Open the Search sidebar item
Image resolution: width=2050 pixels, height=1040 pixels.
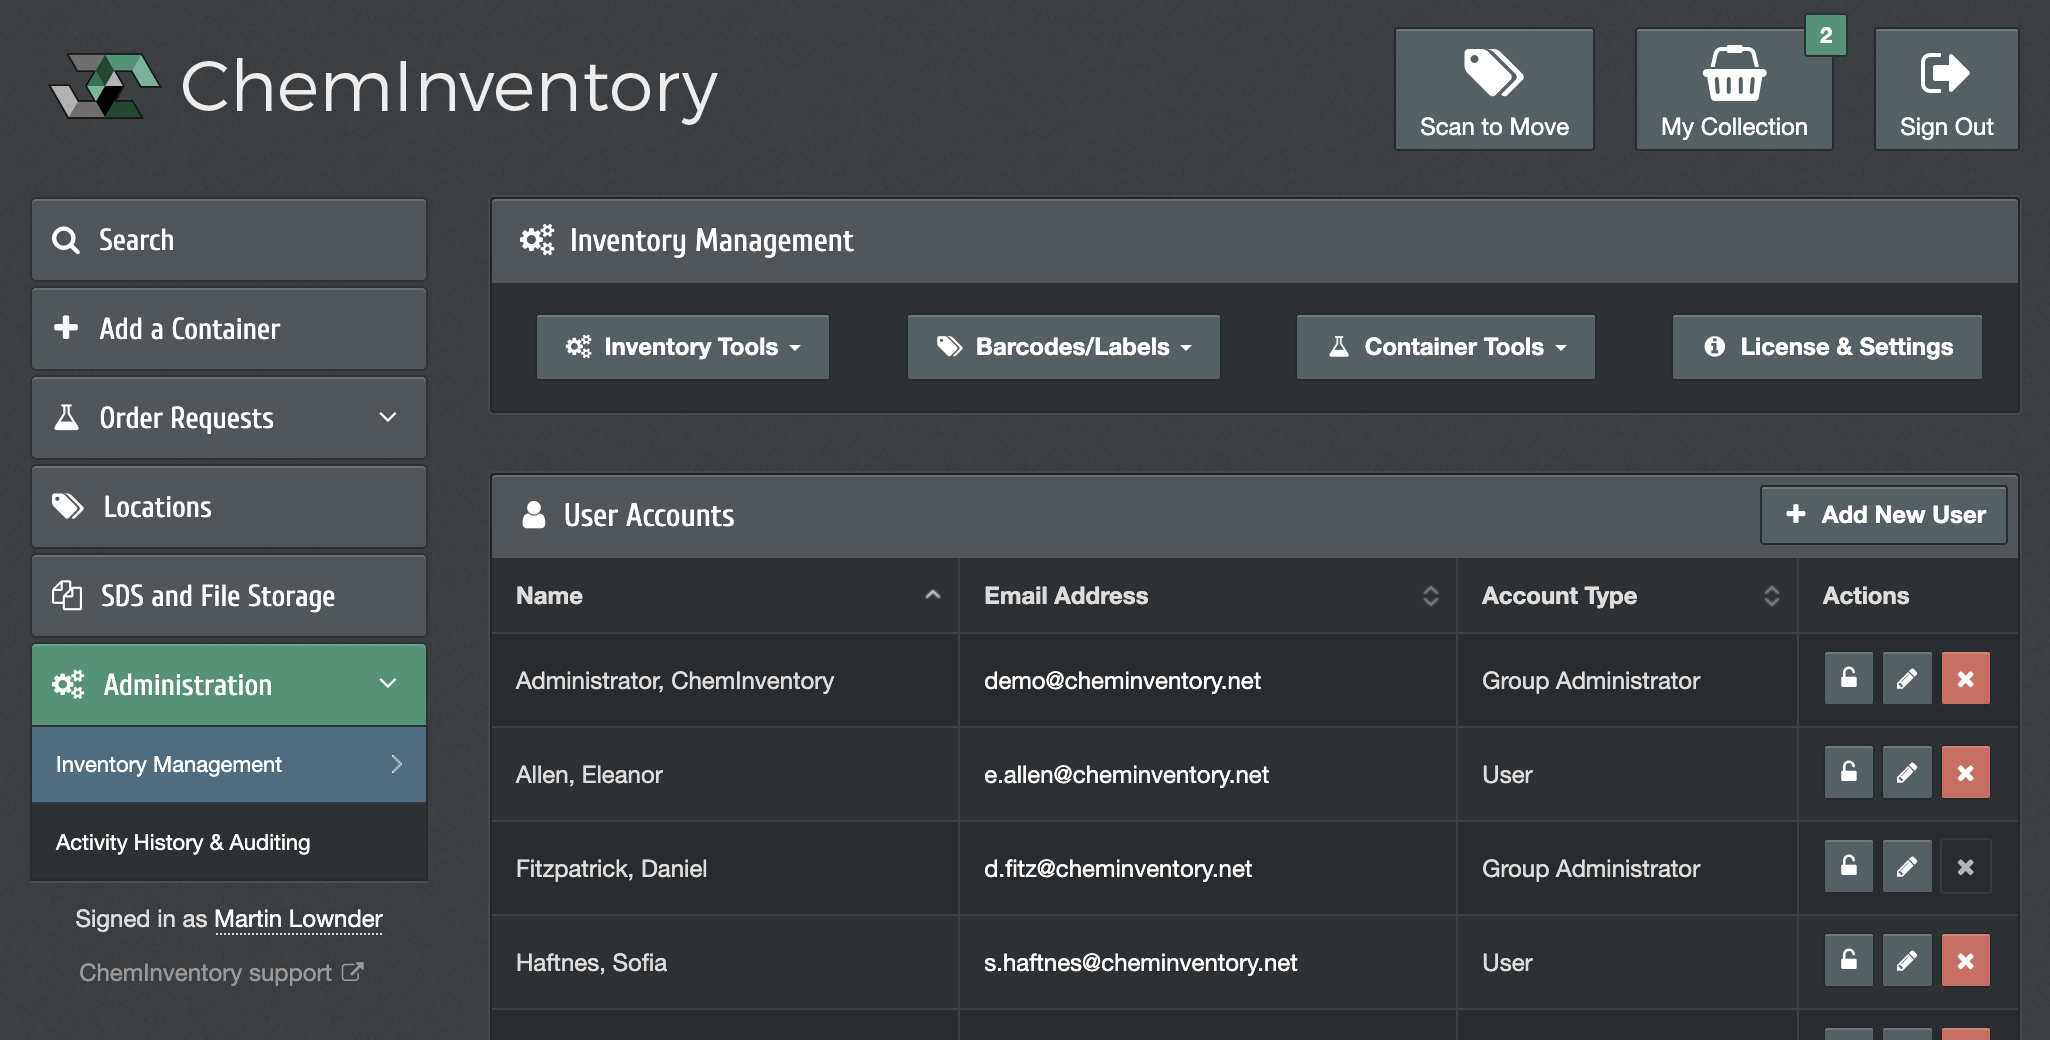(229, 240)
